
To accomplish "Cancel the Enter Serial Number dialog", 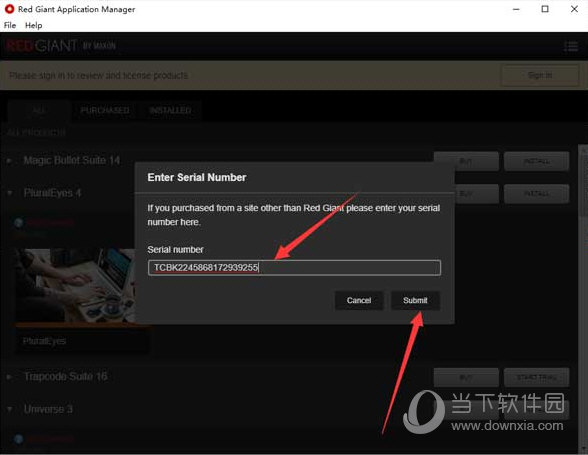I will 359,300.
